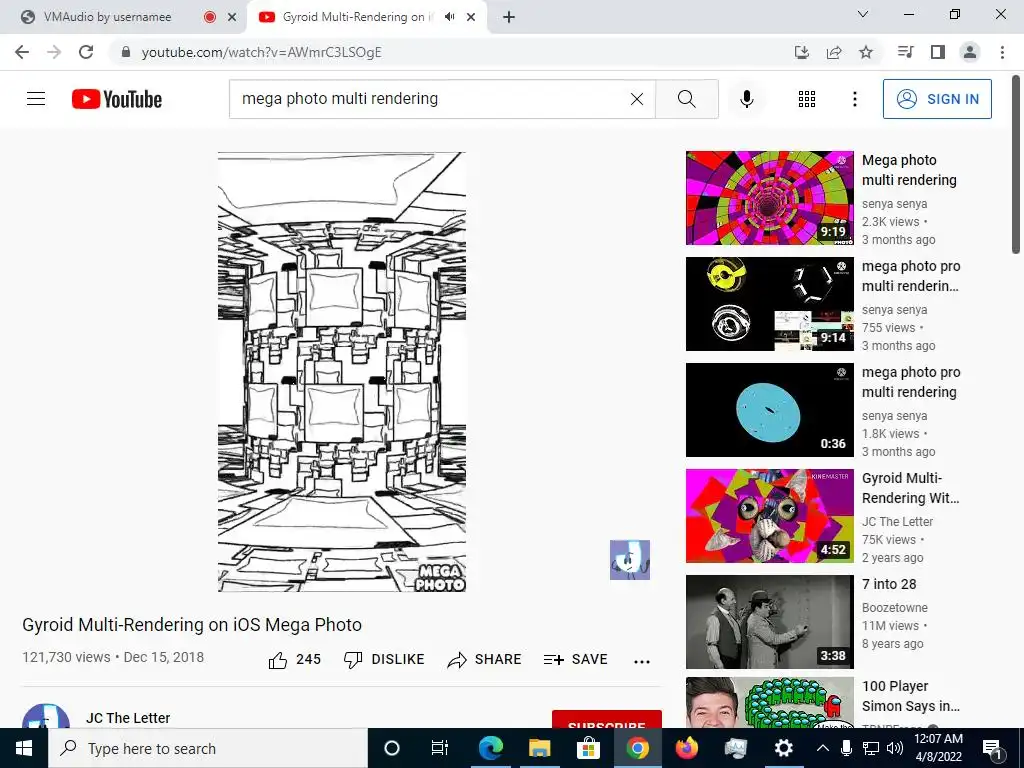Subscribe to JC The Letter
This screenshot has width=1024, height=768.
tap(607, 719)
